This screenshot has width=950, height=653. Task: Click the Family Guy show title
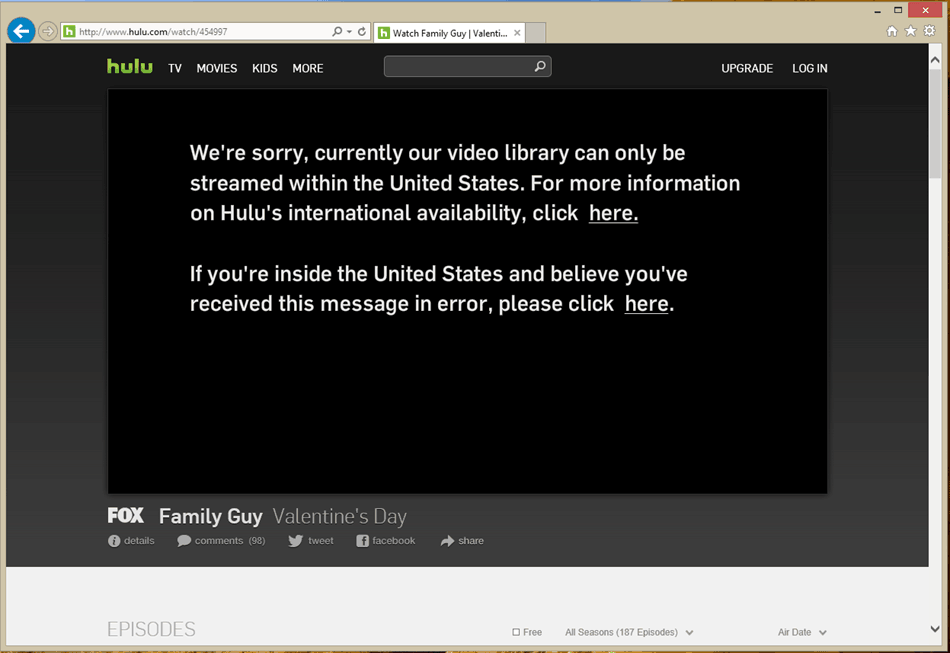click(211, 517)
